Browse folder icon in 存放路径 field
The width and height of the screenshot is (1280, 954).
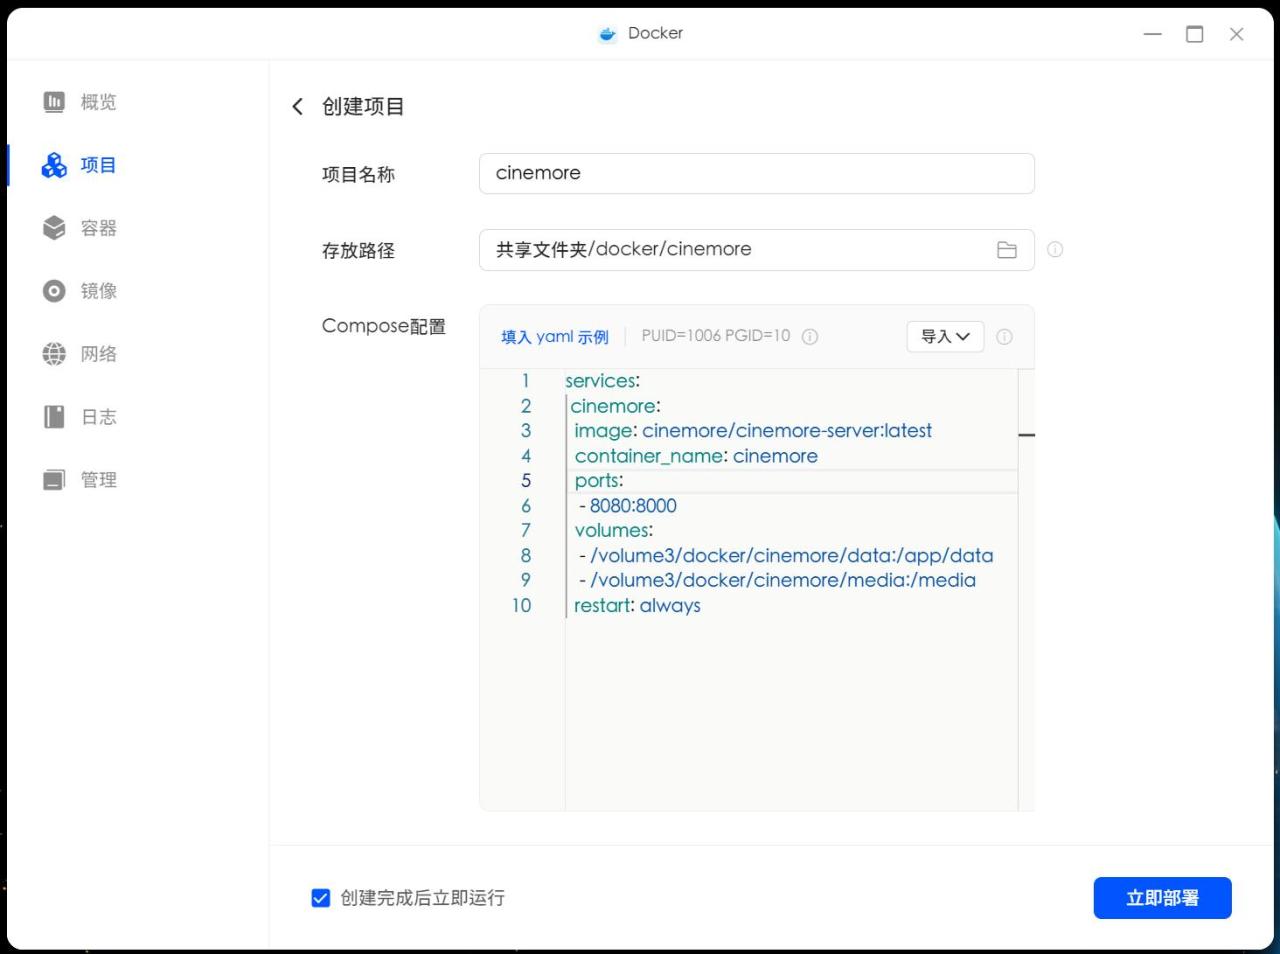[x=1007, y=250]
